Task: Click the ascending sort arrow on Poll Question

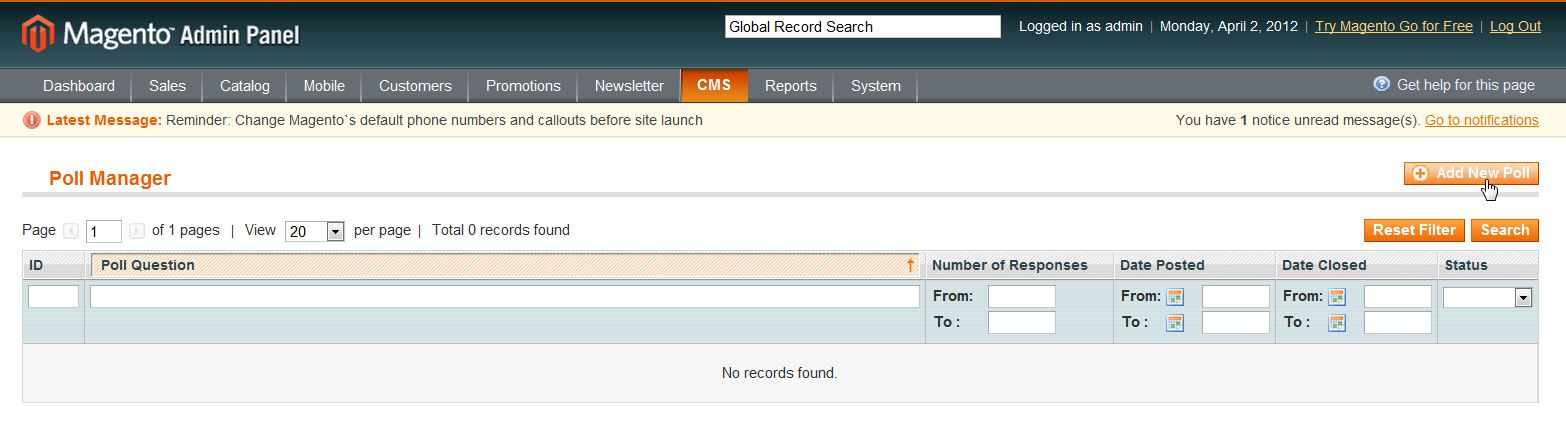Action: point(910,265)
